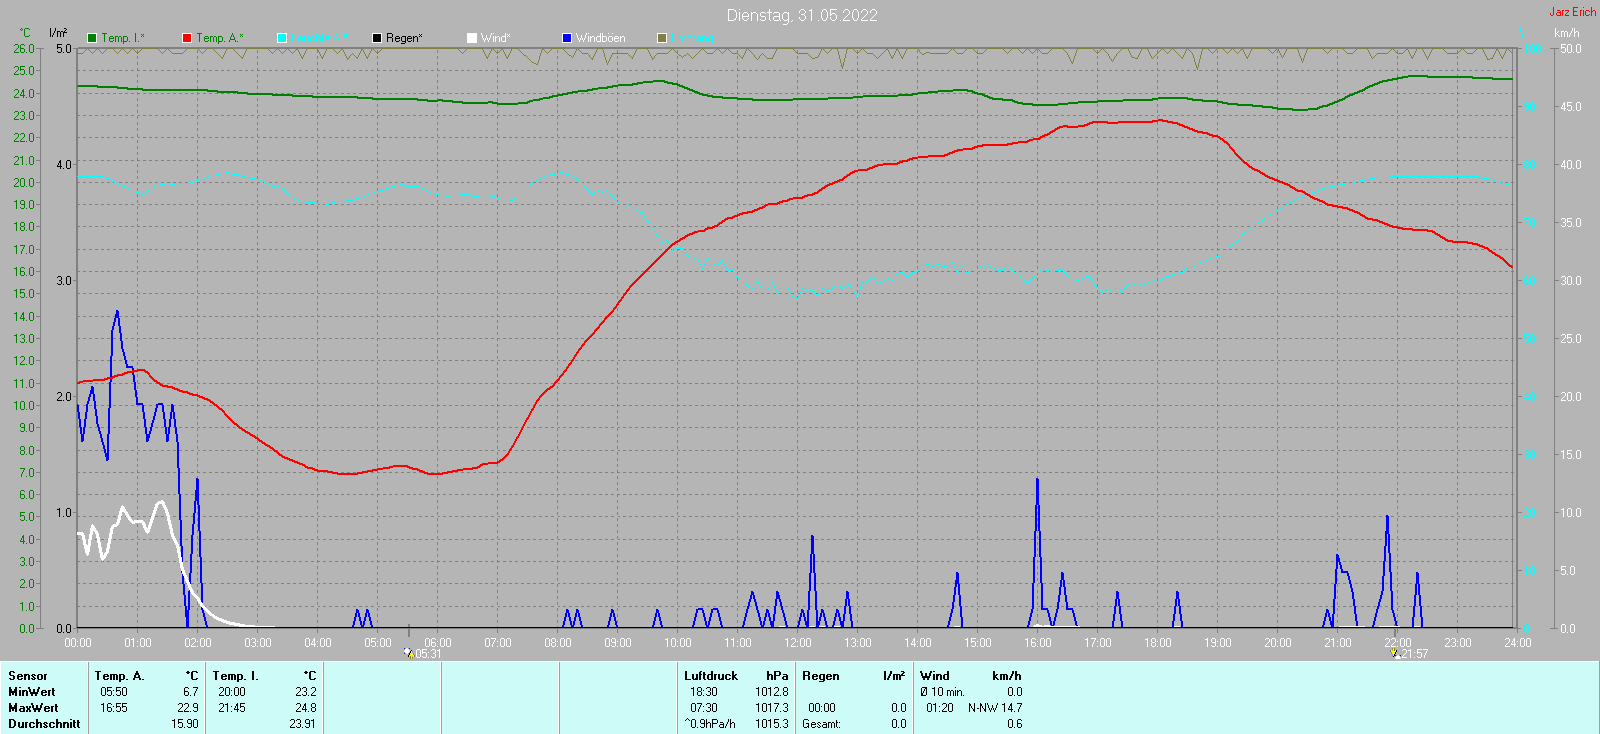Click the 'Regen' table column header
The image size is (1600, 734).
[821, 676]
